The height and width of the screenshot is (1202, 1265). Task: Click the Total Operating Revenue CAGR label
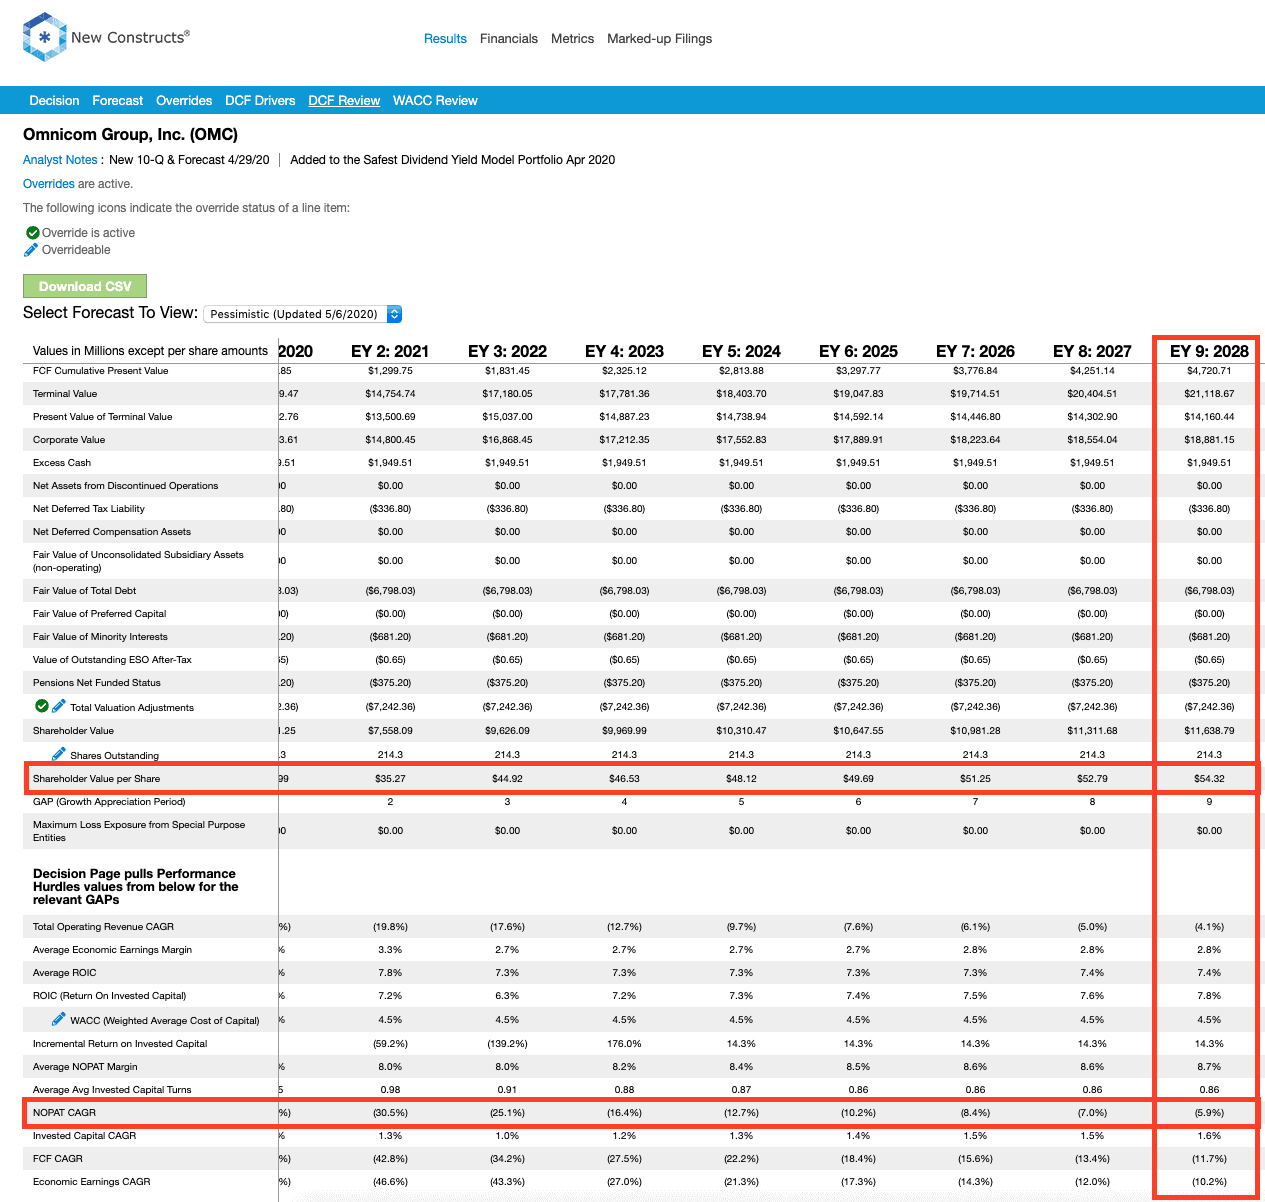[103, 927]
